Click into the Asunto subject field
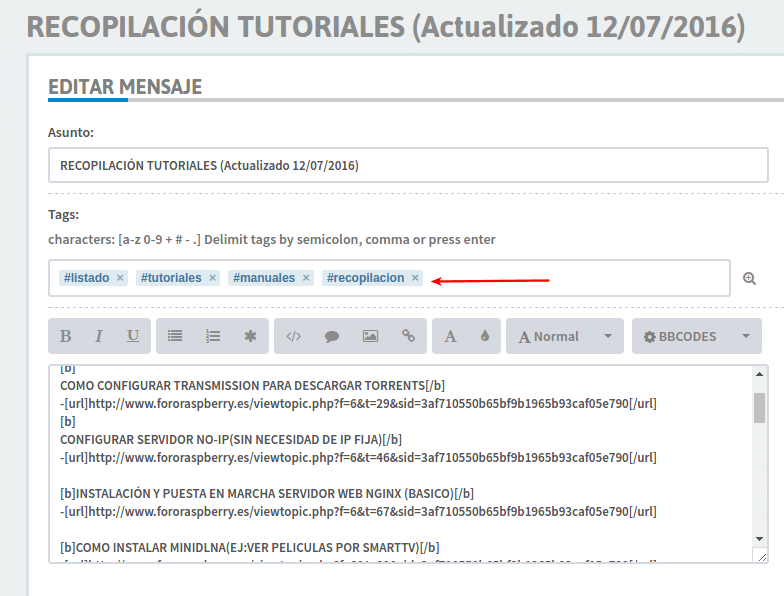The height and width of the screenshot is (596, 784). (x=408, y=165)
